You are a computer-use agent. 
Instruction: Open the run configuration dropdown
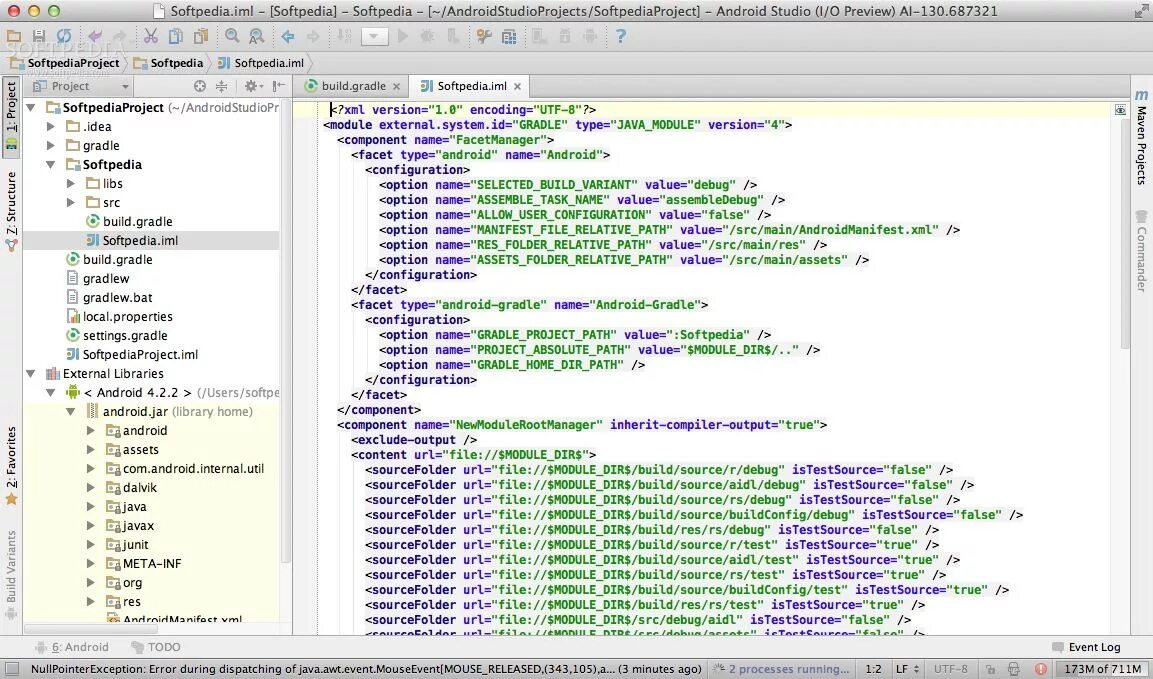[x=374, y=36]
